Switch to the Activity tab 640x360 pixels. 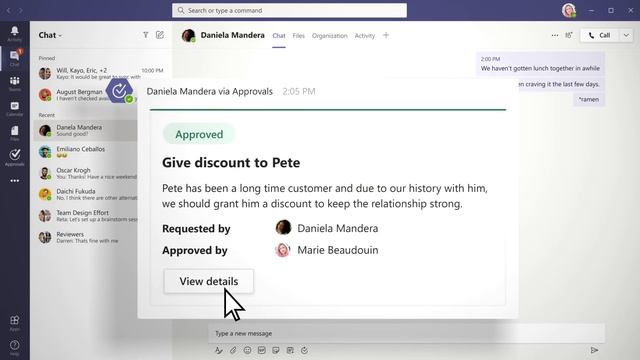pyautogui.click(x=364, y=36)
